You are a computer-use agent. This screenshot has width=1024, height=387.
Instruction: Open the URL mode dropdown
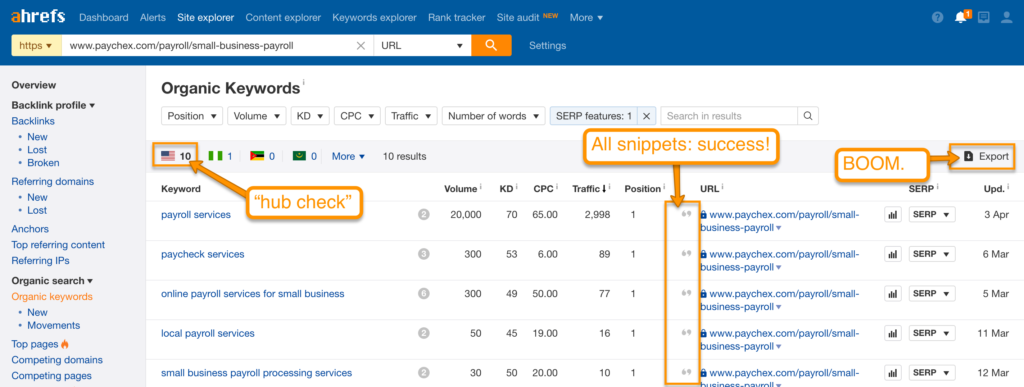click(423, 46)
